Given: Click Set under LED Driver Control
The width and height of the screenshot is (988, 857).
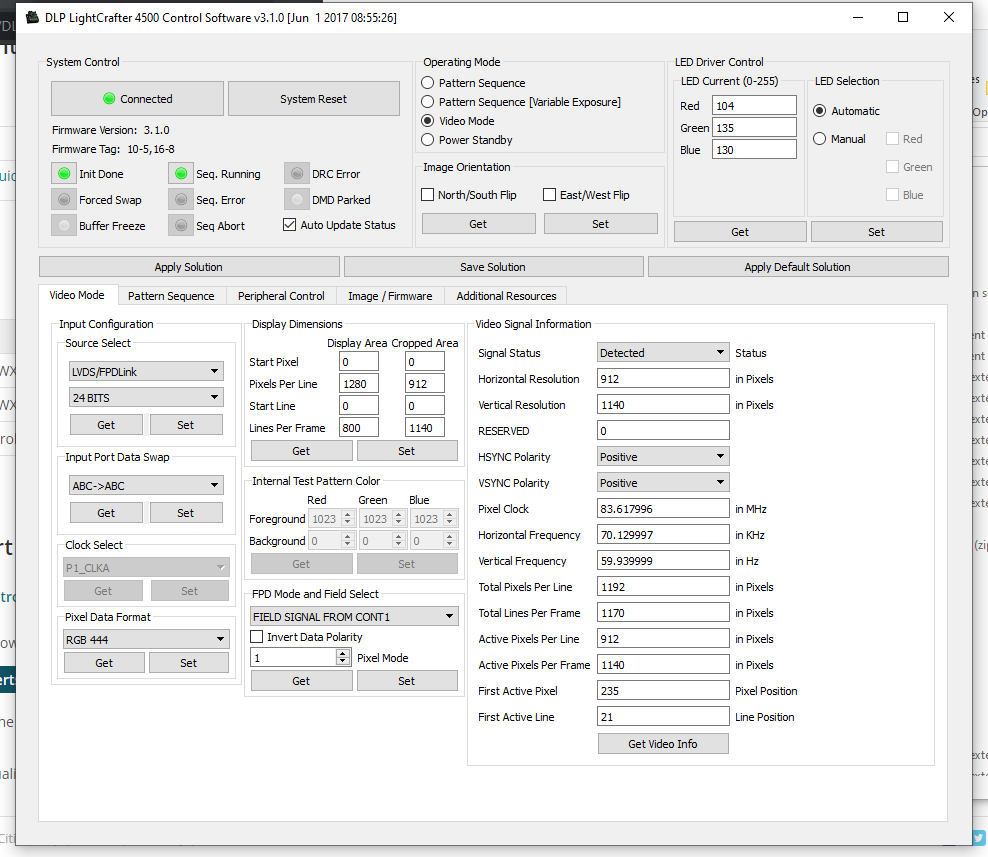Looking at the screenshot, I should pyautogui.click(x=876, y=231).
